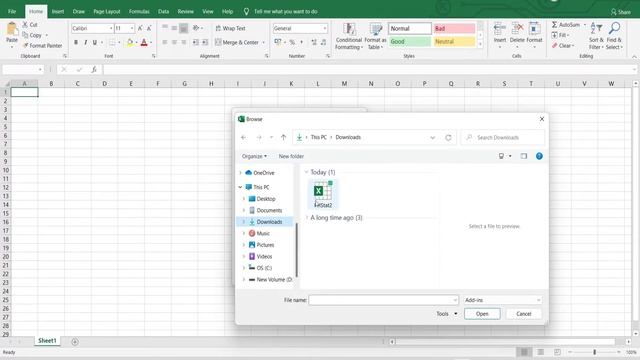Apply Percent Style format
The image size is (640, 360).
click(292, 42)
